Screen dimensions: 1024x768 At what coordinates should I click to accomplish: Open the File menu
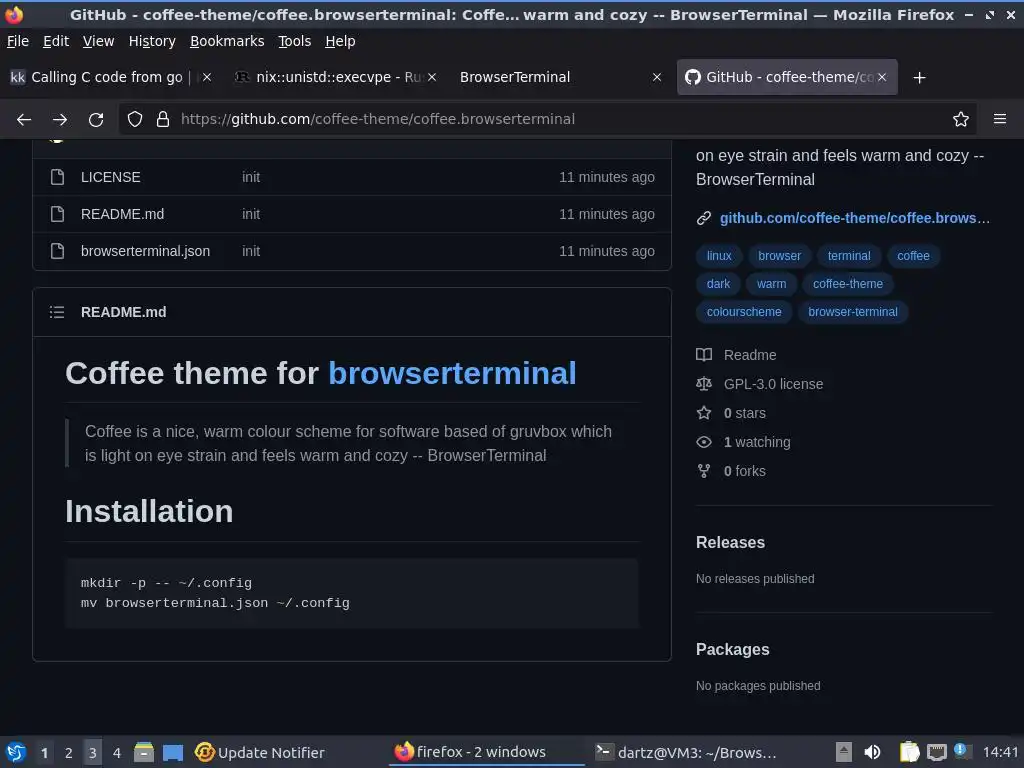click(18, 41)
